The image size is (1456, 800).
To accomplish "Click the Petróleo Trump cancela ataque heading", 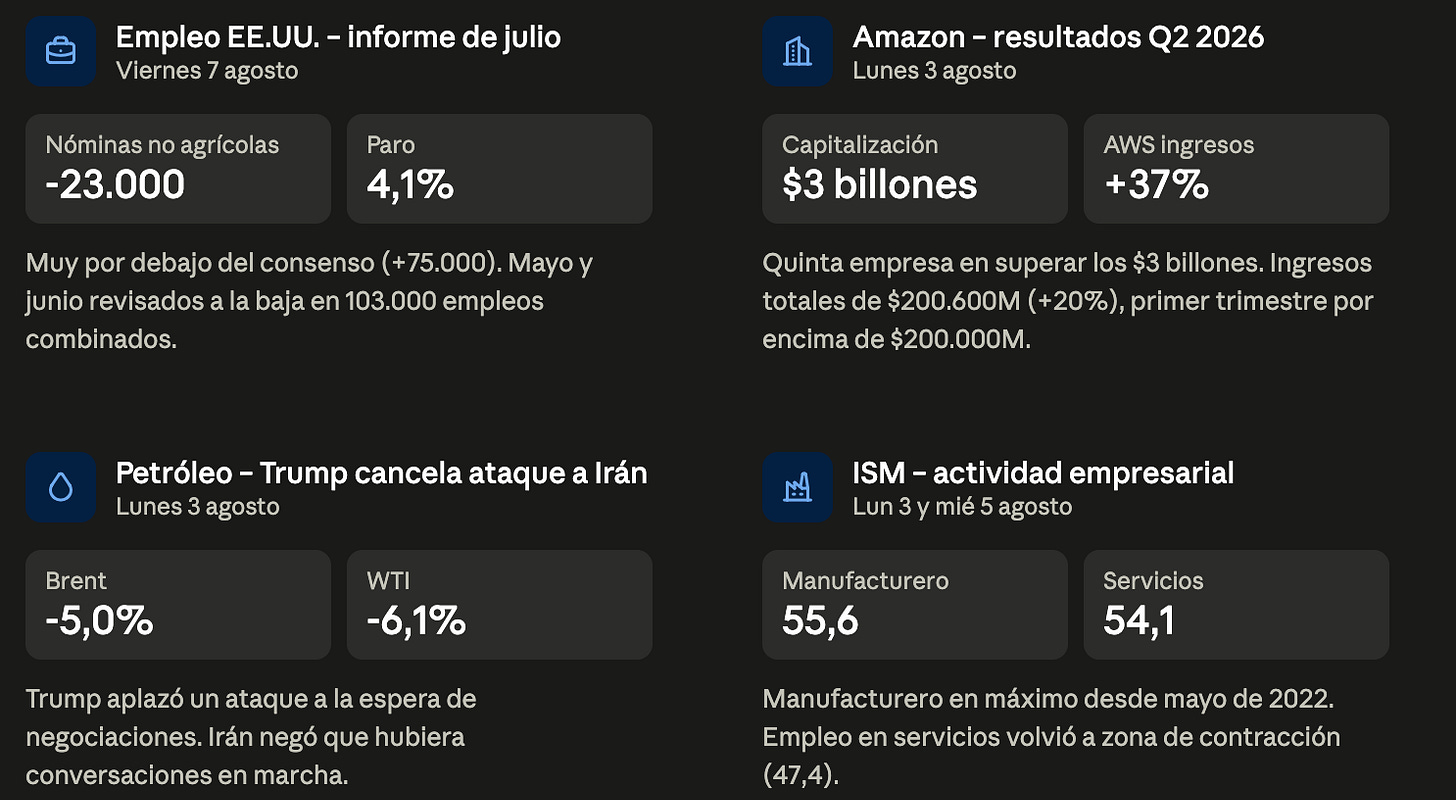I will (x=382, y=473).
